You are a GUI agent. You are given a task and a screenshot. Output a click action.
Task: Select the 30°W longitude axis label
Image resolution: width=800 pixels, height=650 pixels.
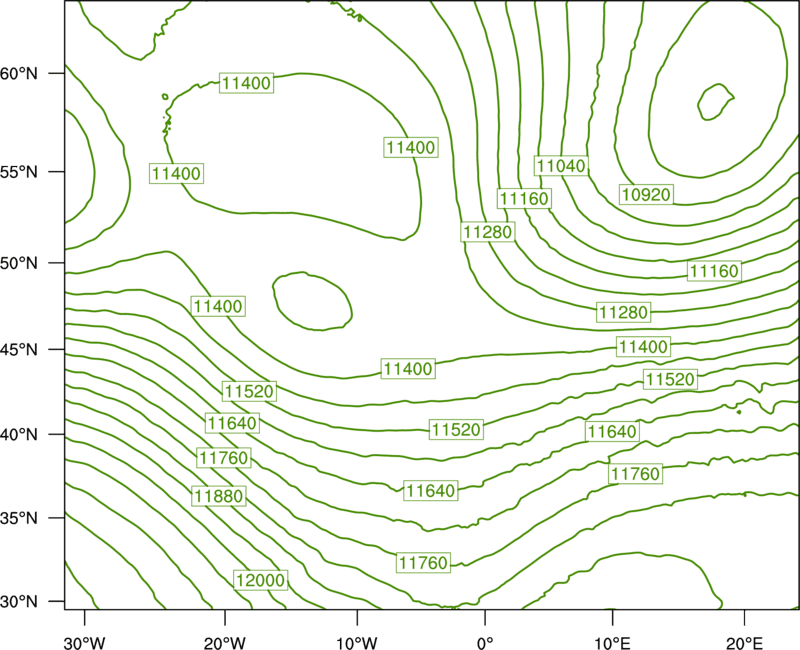[84, 643]
